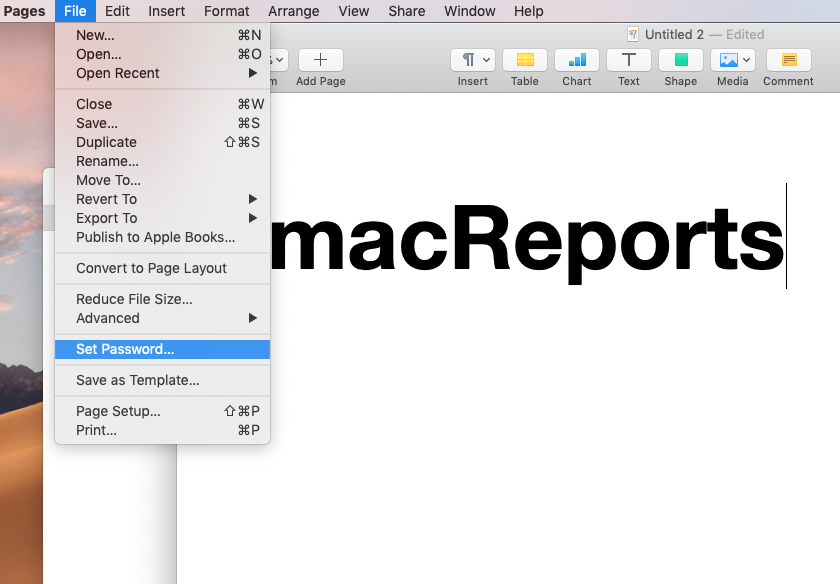Click the Add Page plus icon

320,59
